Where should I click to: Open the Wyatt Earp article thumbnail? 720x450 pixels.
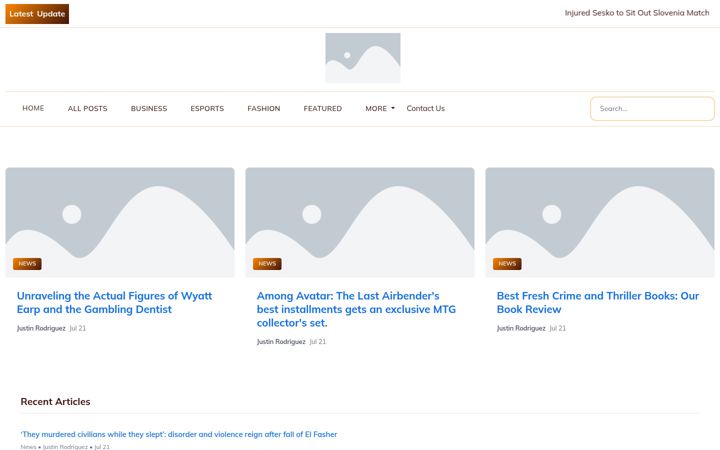click(120, 222)
